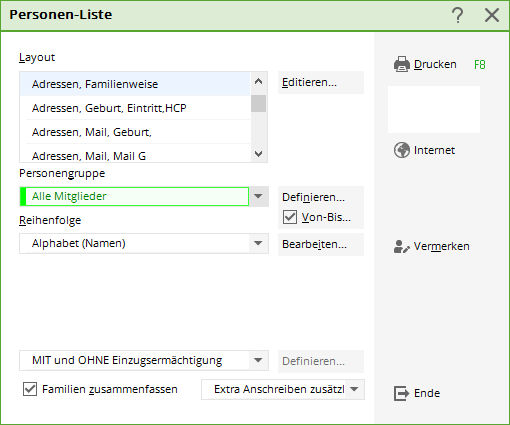This screenshot has height=425, width=510.
Task: Close the Personen-Liste dialog
Action: (x=492, y=15)
